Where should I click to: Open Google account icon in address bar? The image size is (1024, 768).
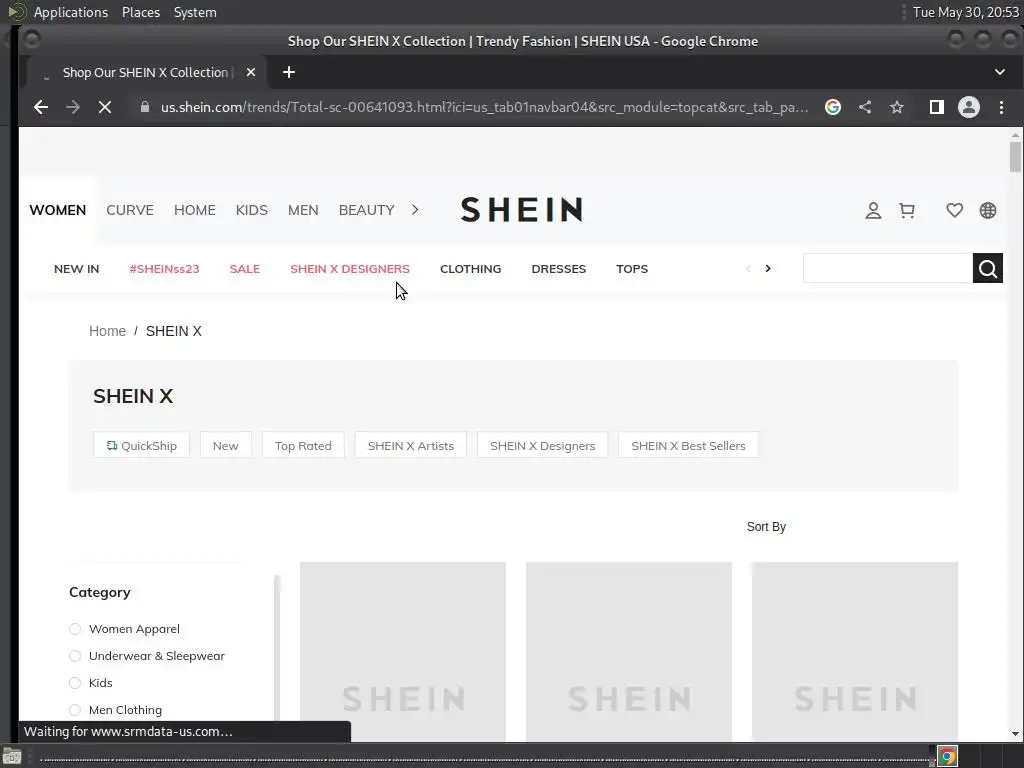[x=833, y=107]
